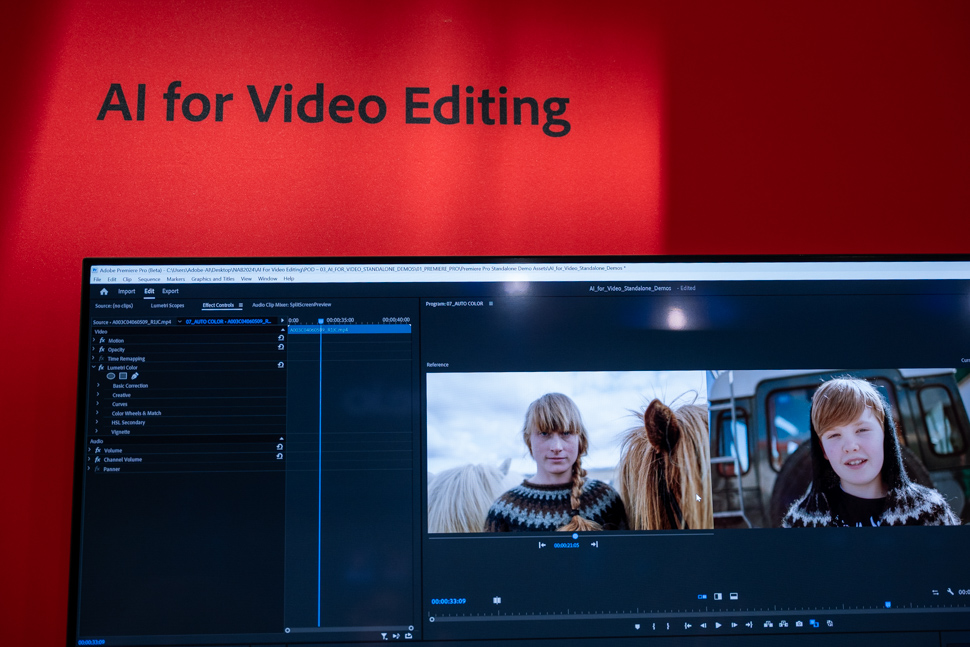Image resolution: width=970 pixels, height=647 pixels.
Task: Open the Export workspace
Action: coord(170,291)
